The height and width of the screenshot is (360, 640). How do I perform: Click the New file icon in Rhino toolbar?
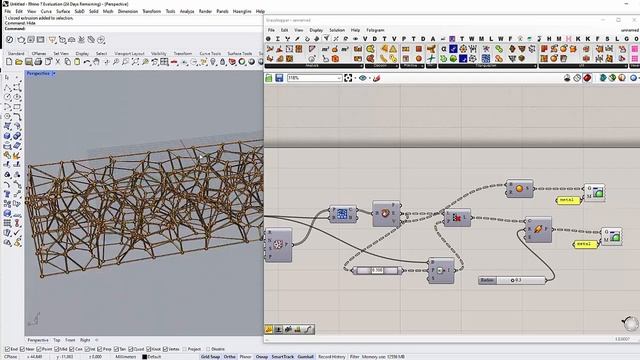[9, 62]
